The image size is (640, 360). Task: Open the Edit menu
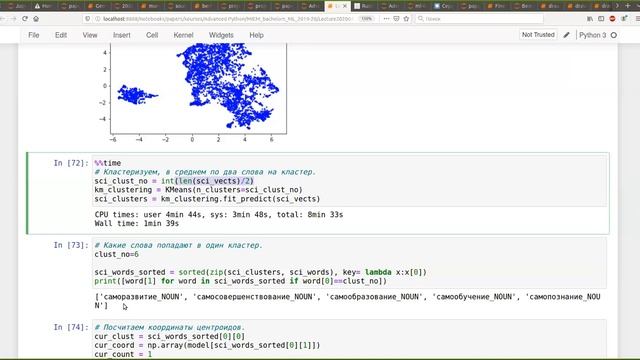pyautogui.click(x=61, y=35)
